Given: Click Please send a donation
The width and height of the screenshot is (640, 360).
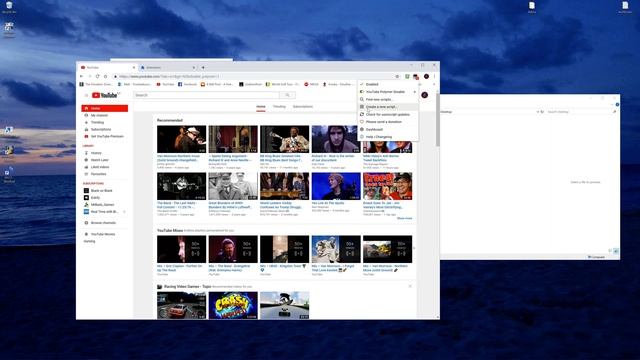Looking at the screenshot, I should (x=388, y=122).
